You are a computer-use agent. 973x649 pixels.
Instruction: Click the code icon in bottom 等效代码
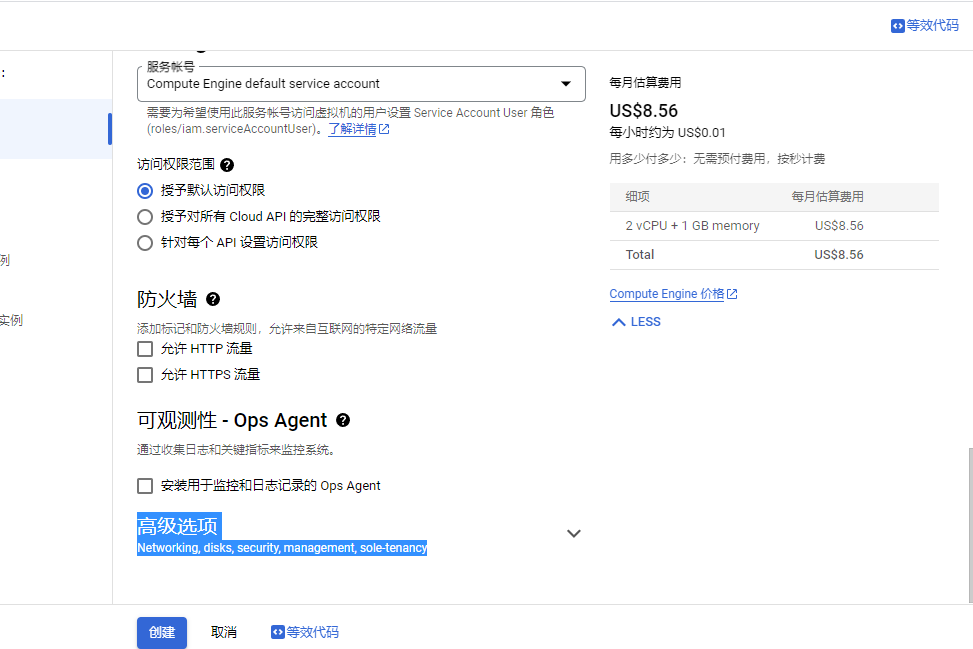[278, 632]
